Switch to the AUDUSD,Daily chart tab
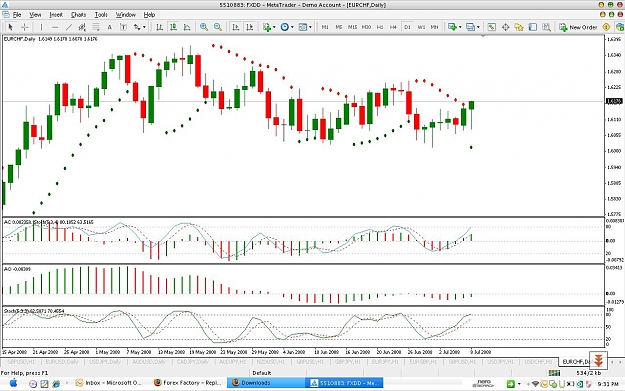The width and height of the screenshot is (625, 391). tap(149, 362)
